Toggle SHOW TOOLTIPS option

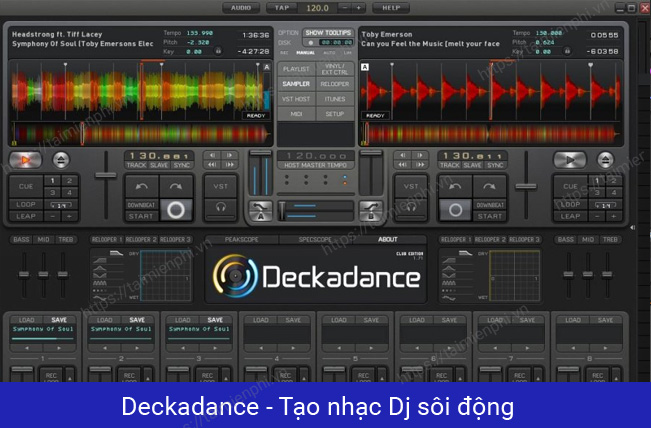328,33
